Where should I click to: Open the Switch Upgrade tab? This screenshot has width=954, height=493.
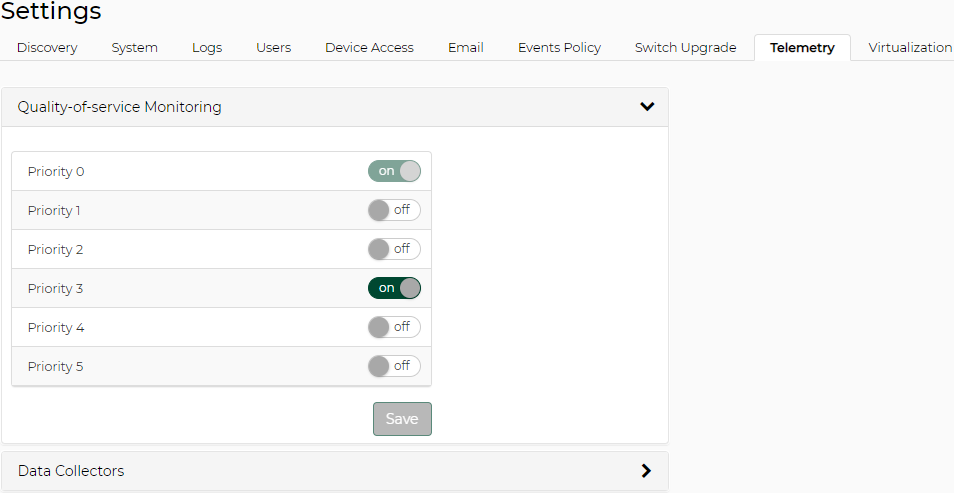coord(685,48)
